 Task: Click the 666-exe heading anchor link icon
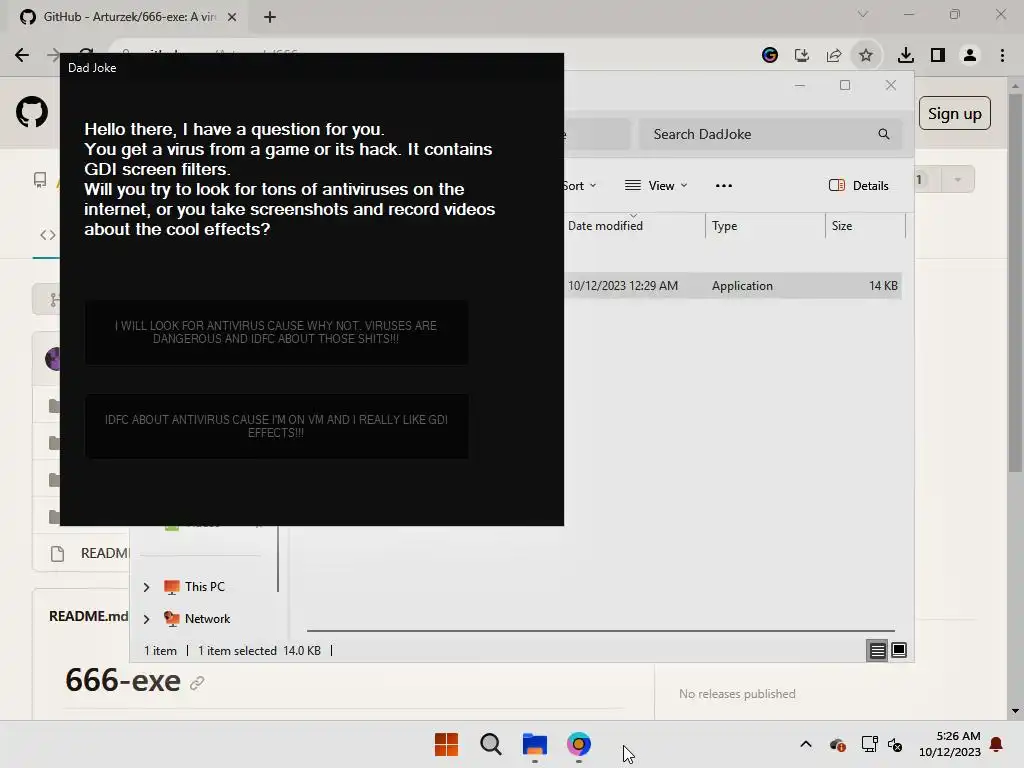click(x=197, y=683)
